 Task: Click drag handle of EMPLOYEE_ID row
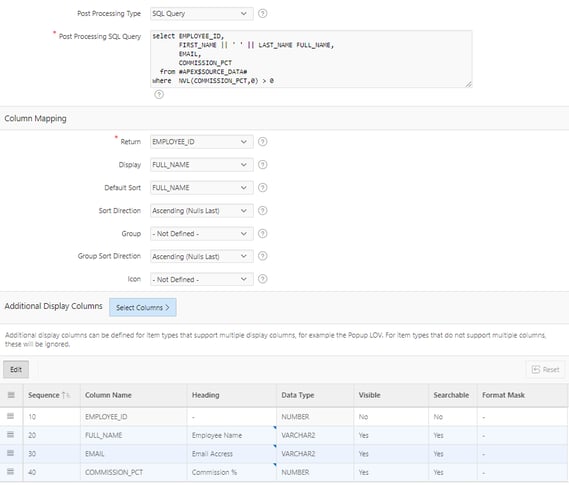click(x=11, y=416)
